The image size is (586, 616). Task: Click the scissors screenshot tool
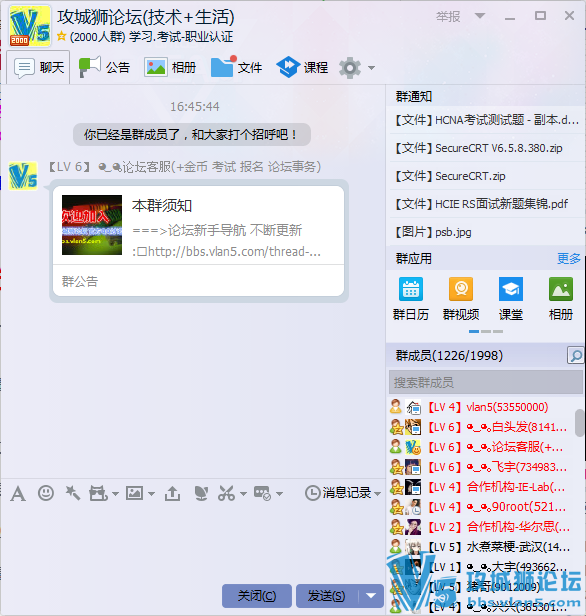[x=227, y=493]
